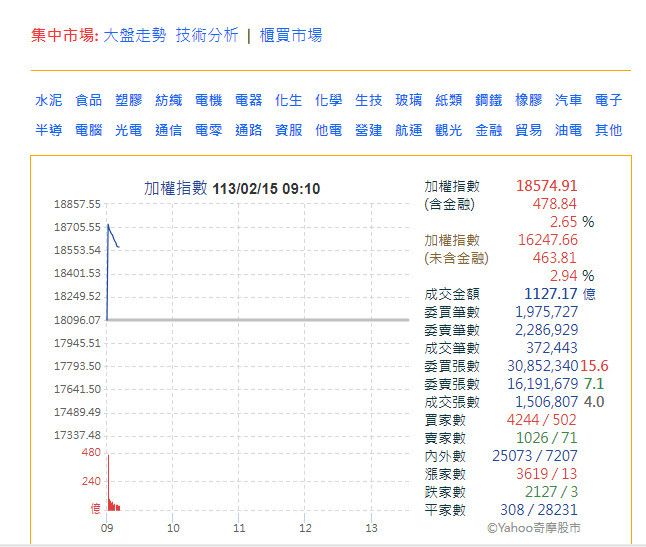The width and height of the screenshot is (646, 547).
Task: Select the 光電 sector link
Action: [129, 130]
